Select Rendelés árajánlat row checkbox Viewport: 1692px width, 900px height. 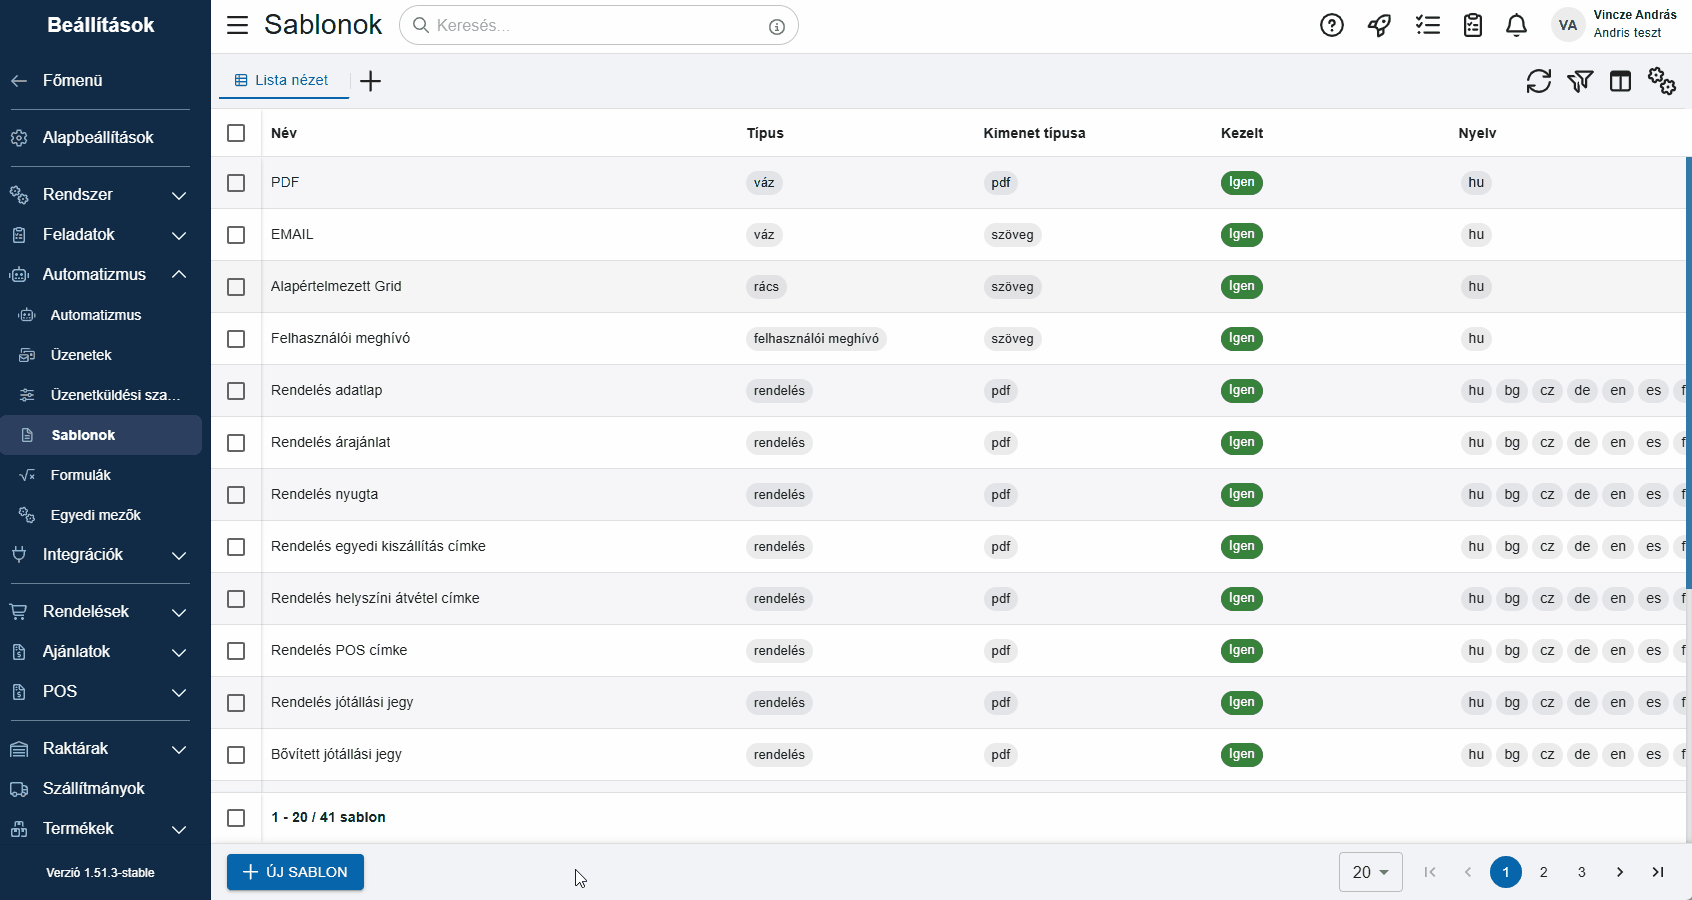point(236,443)
